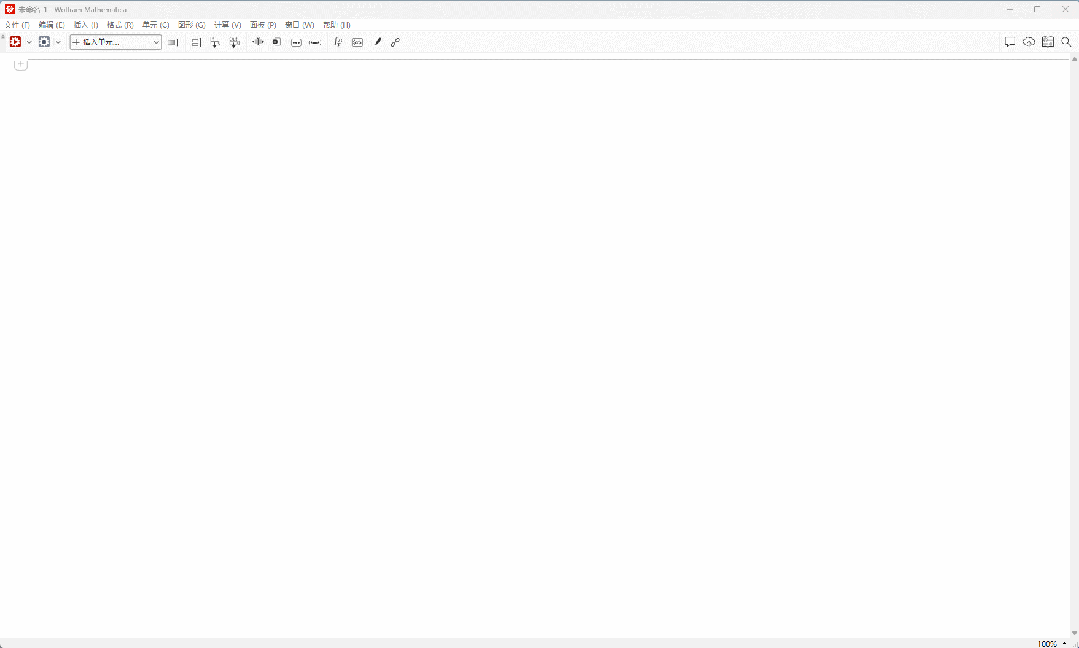
Task: Open the cell style combo box
Action: click(116, 42)
